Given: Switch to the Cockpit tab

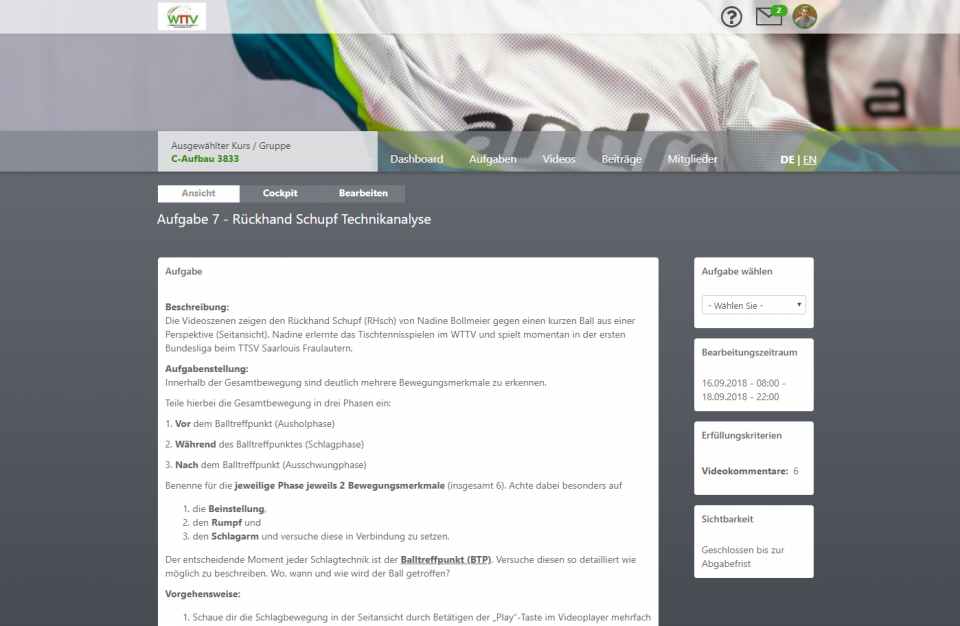Looking at the screenshot, I should (280, 193).
